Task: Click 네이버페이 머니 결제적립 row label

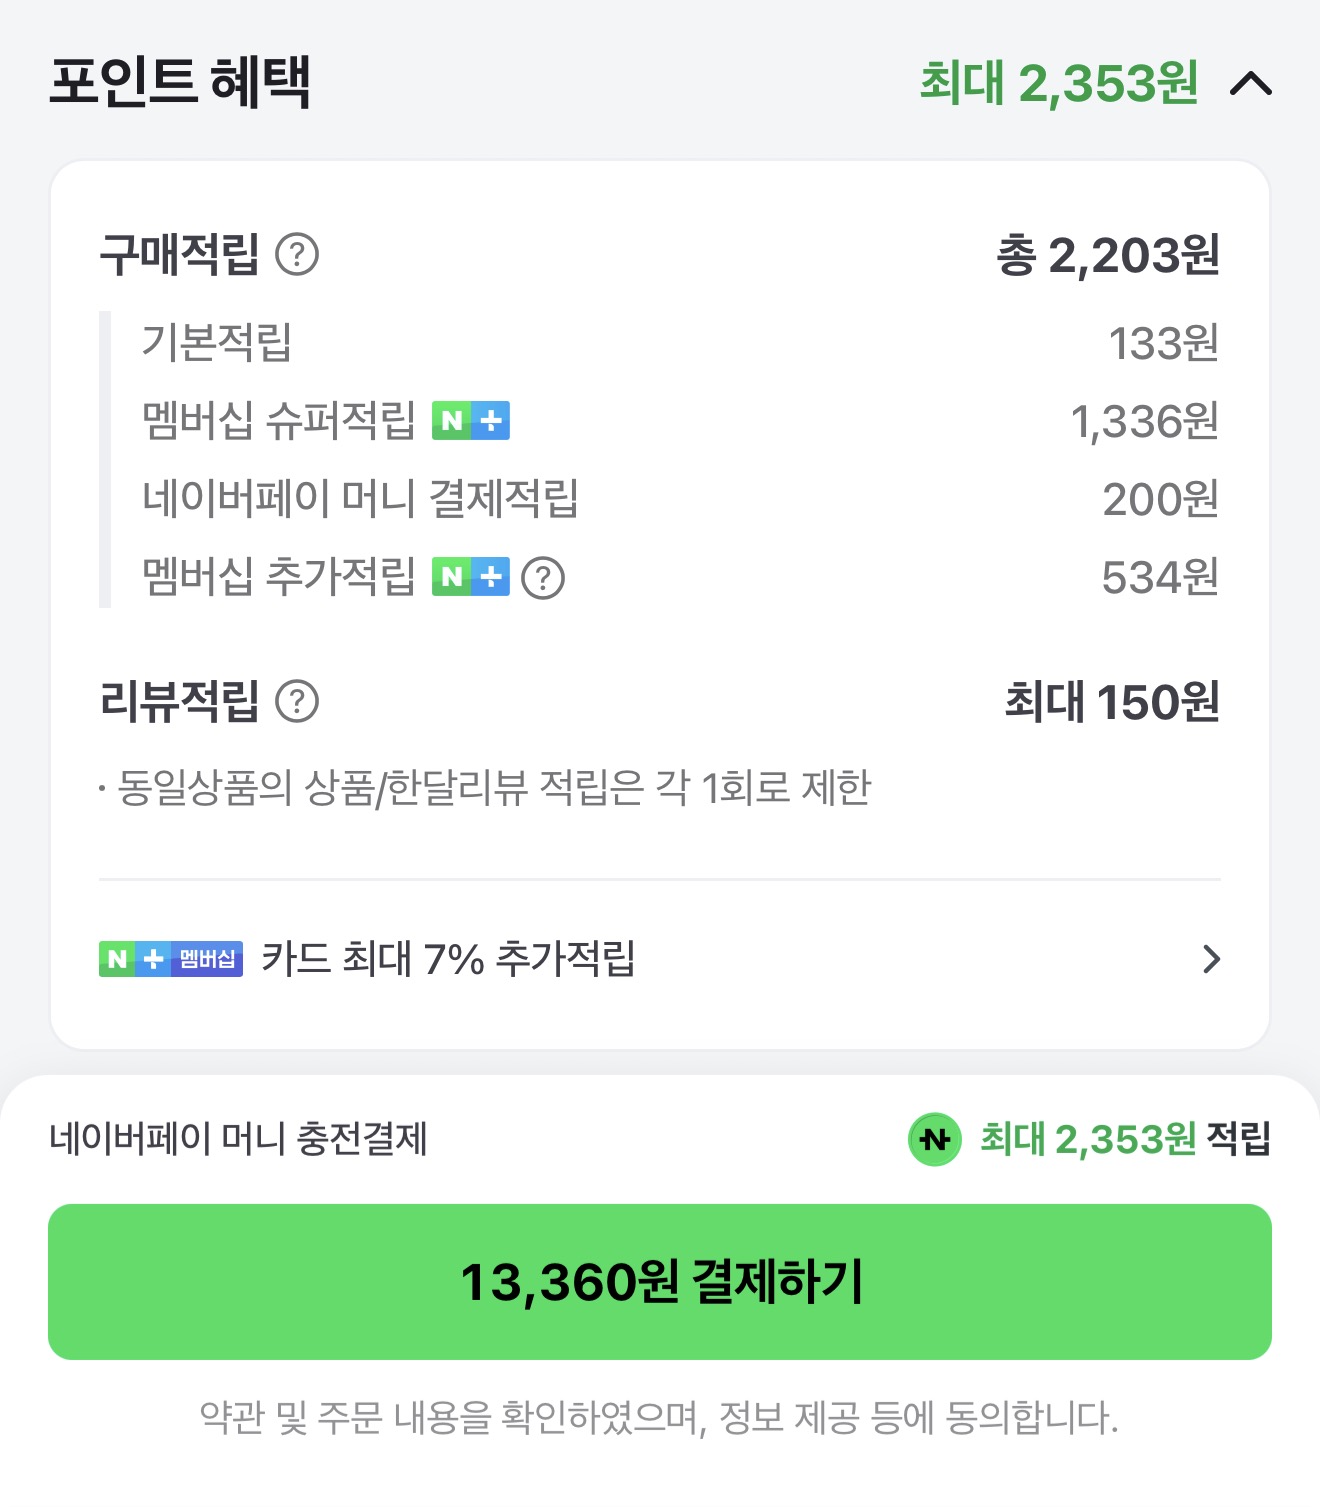Action: pyautogui.click(x=360, y=499)
